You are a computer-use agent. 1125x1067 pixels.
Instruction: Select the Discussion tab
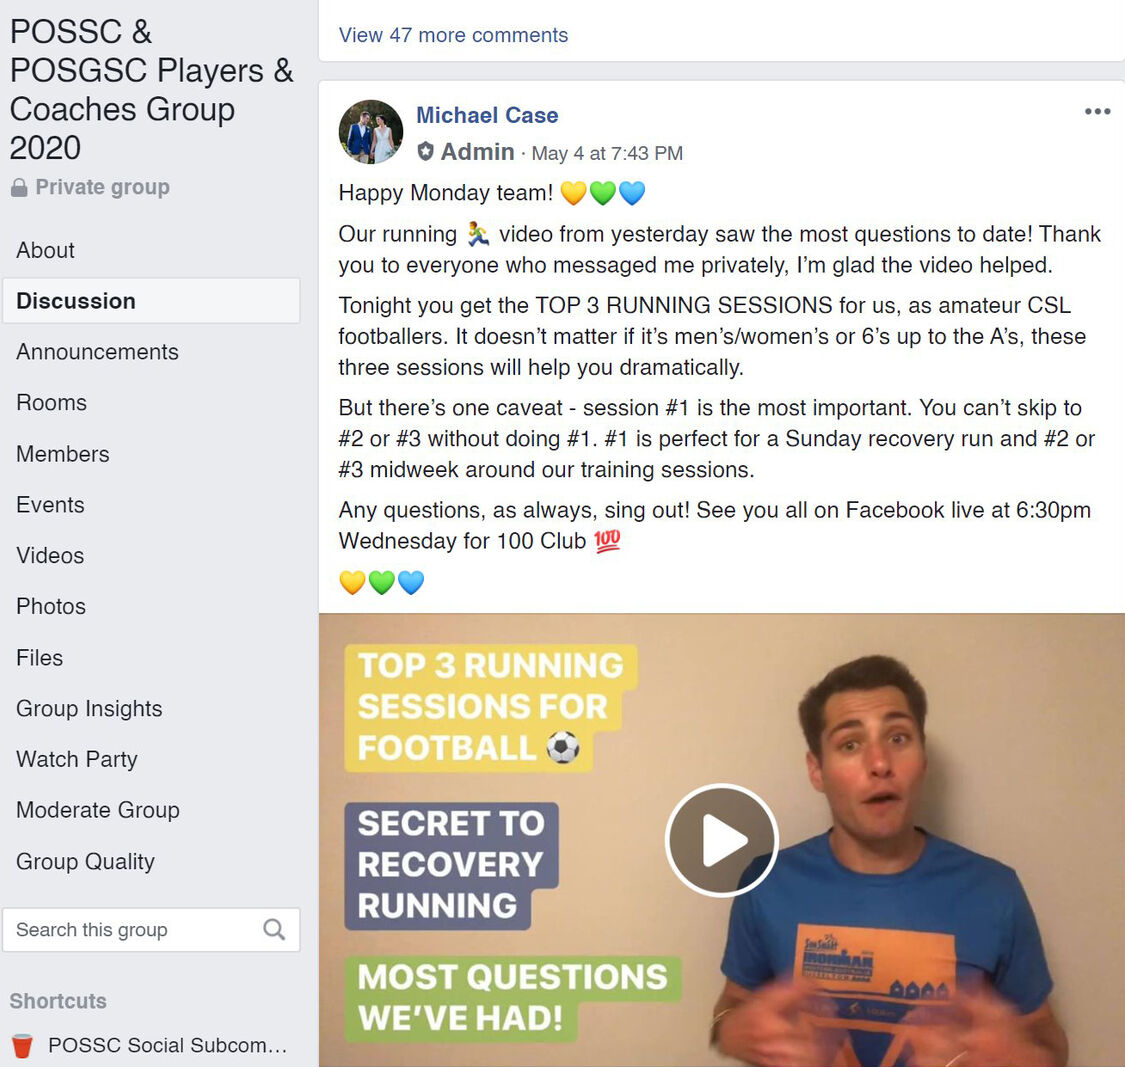pyautogui.click(x=151, y=301)
